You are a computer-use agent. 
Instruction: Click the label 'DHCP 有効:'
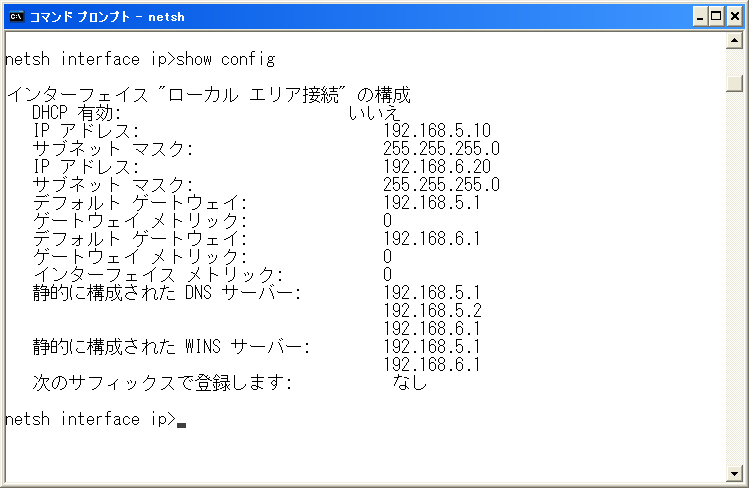(x=76, y=113)
